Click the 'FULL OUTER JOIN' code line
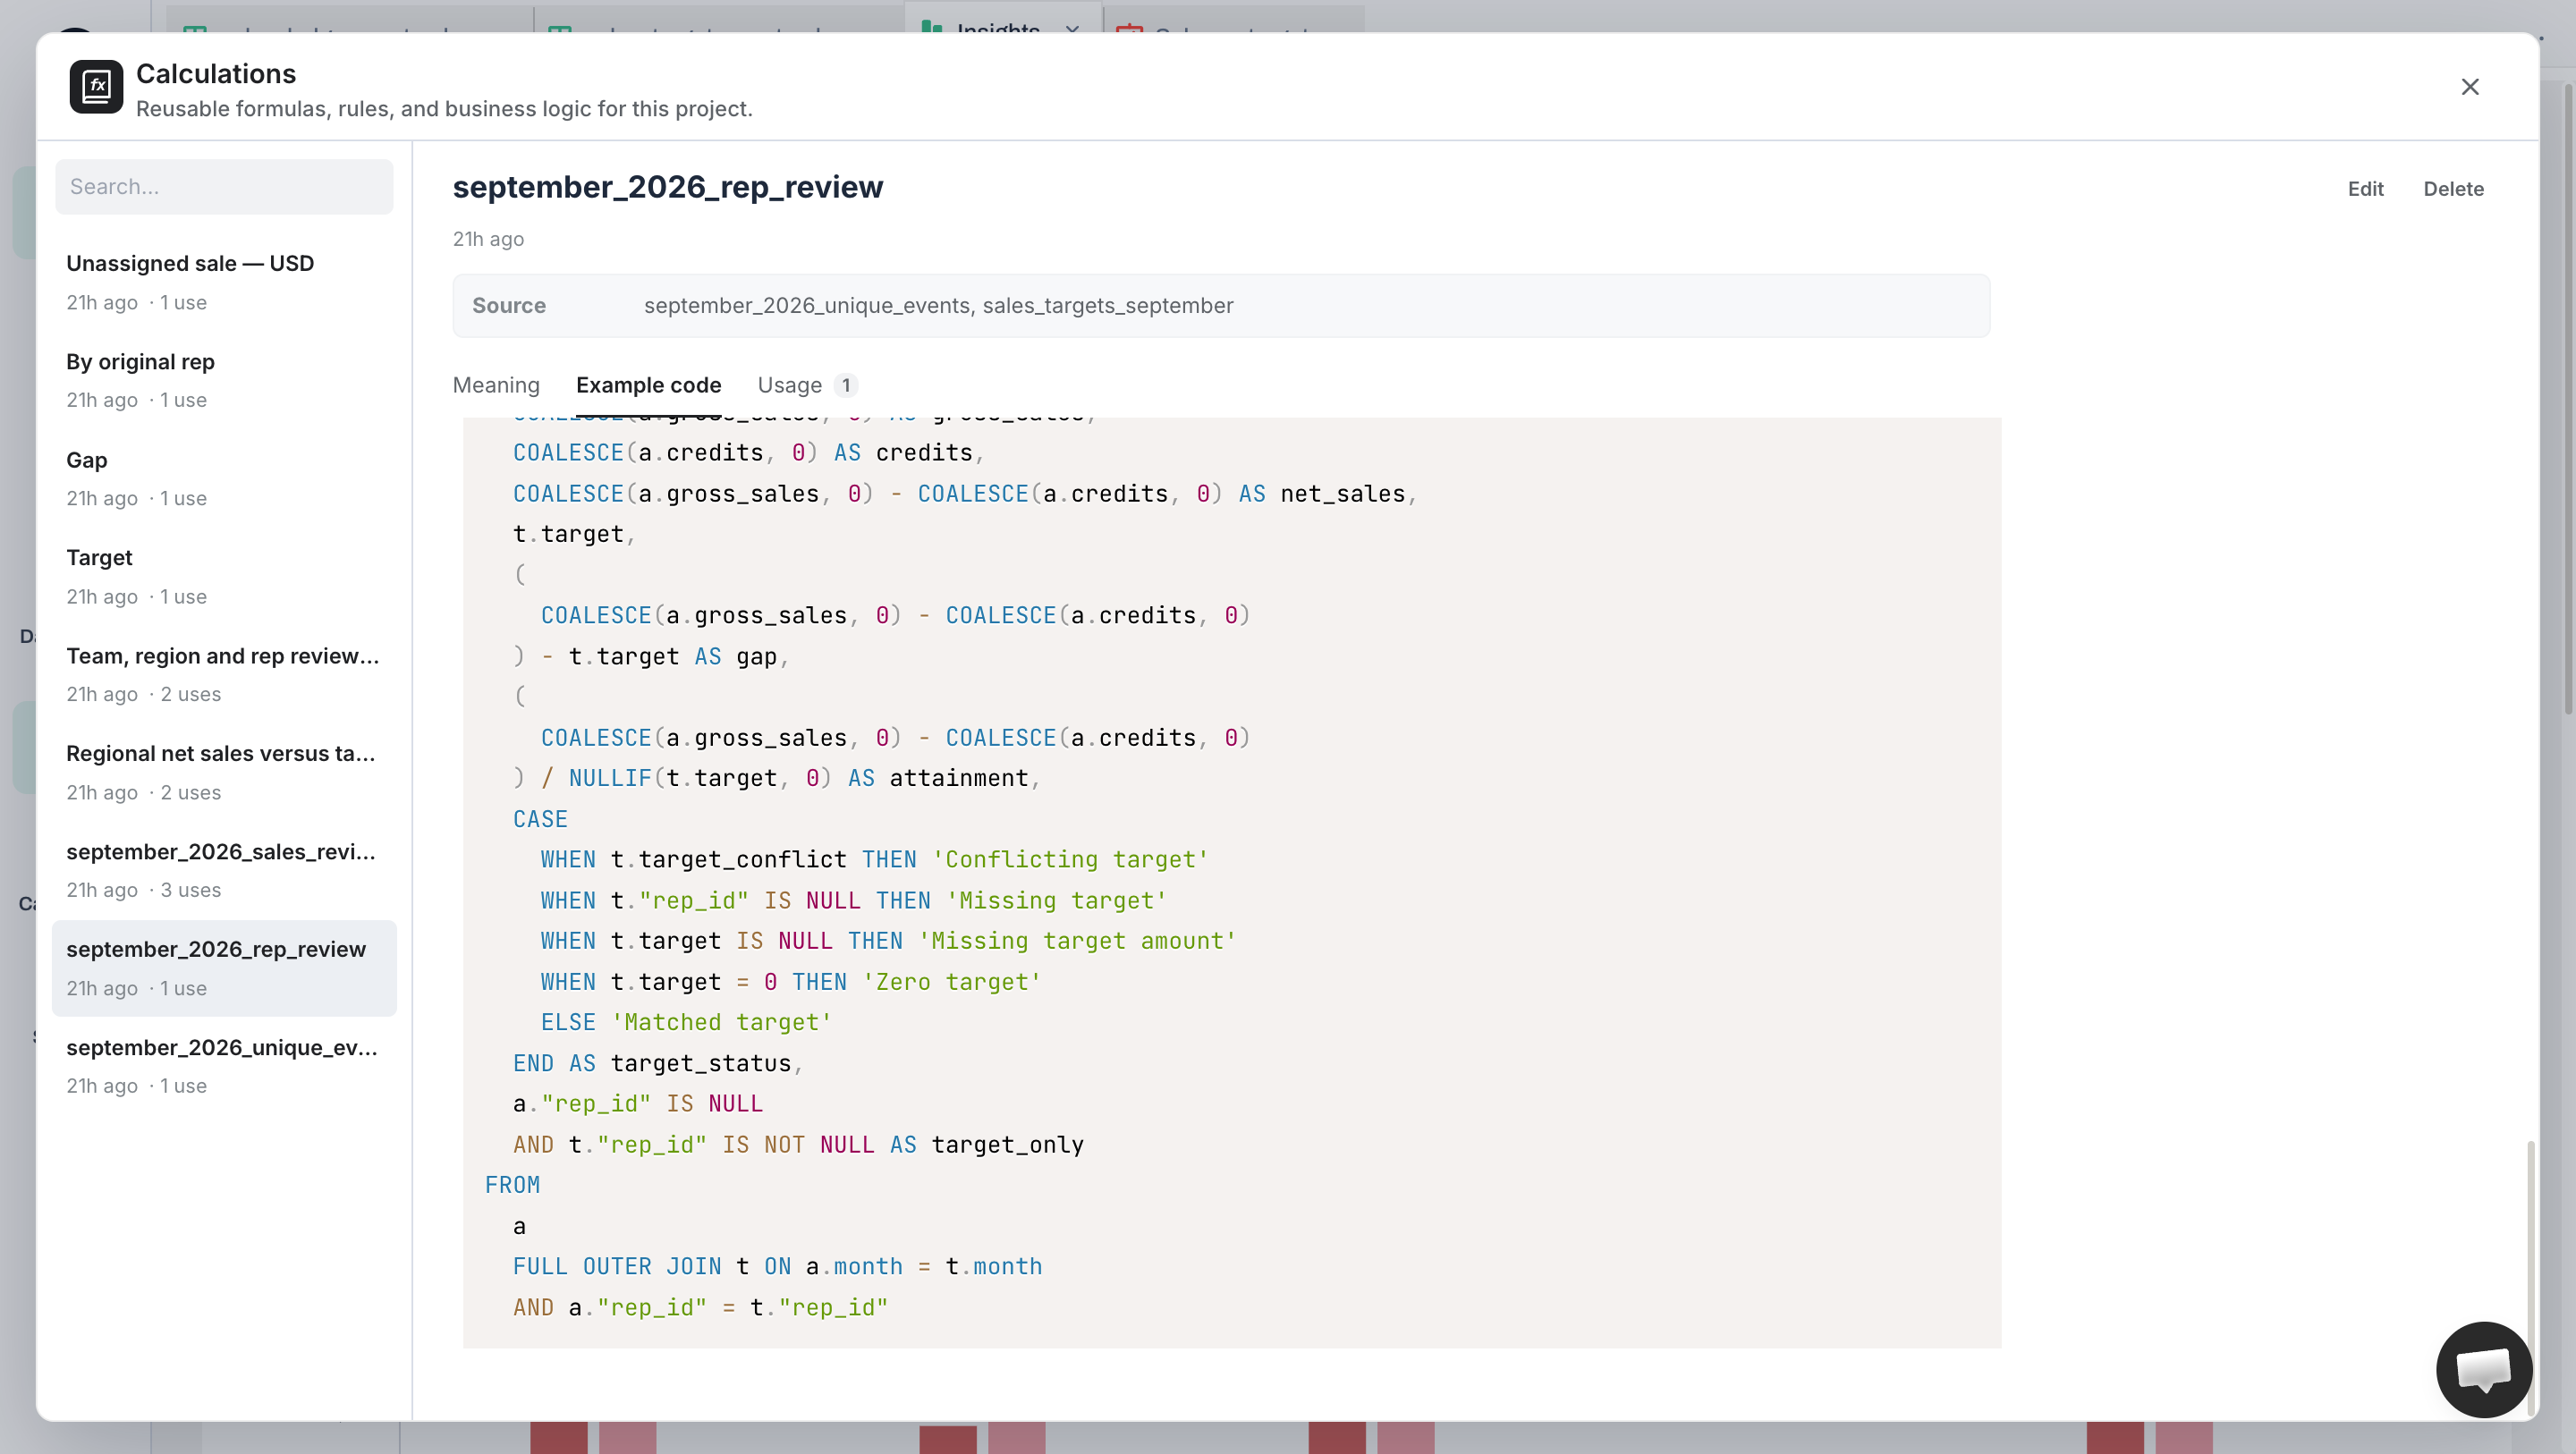 pos(777,1267)
